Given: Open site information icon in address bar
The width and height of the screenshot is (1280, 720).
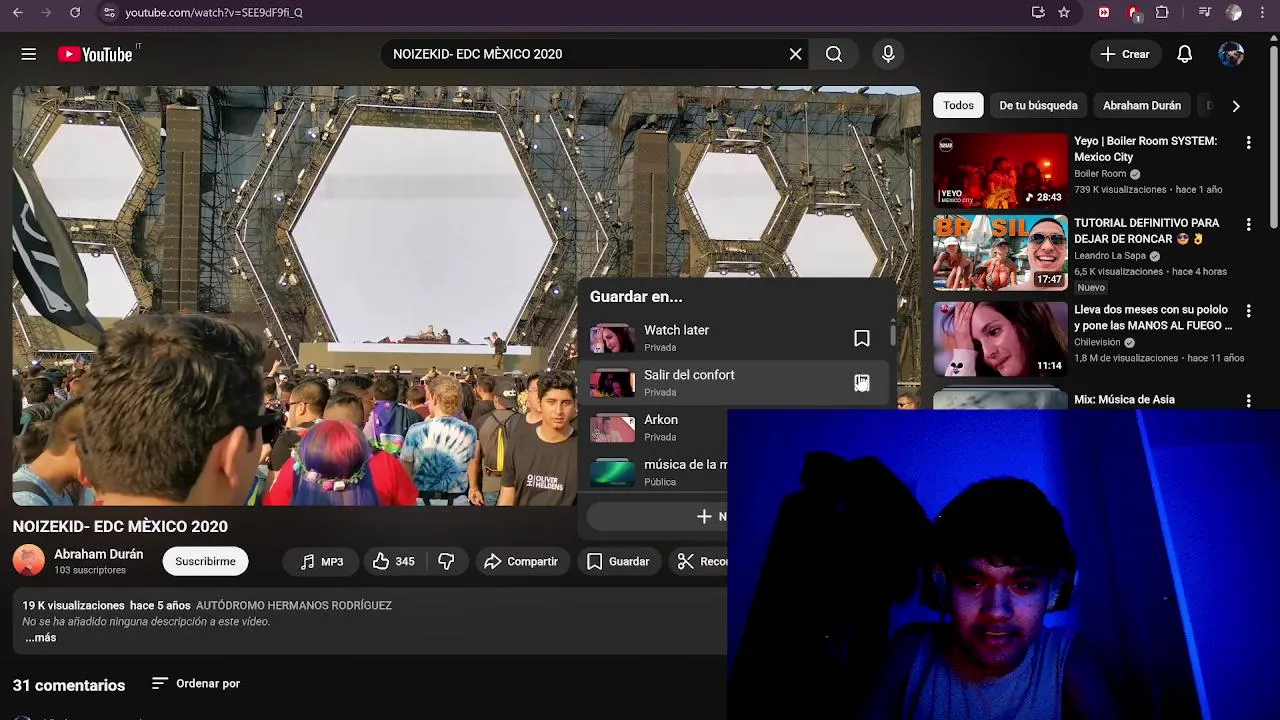Looking at the screenshot, I should tap(109, 12).
